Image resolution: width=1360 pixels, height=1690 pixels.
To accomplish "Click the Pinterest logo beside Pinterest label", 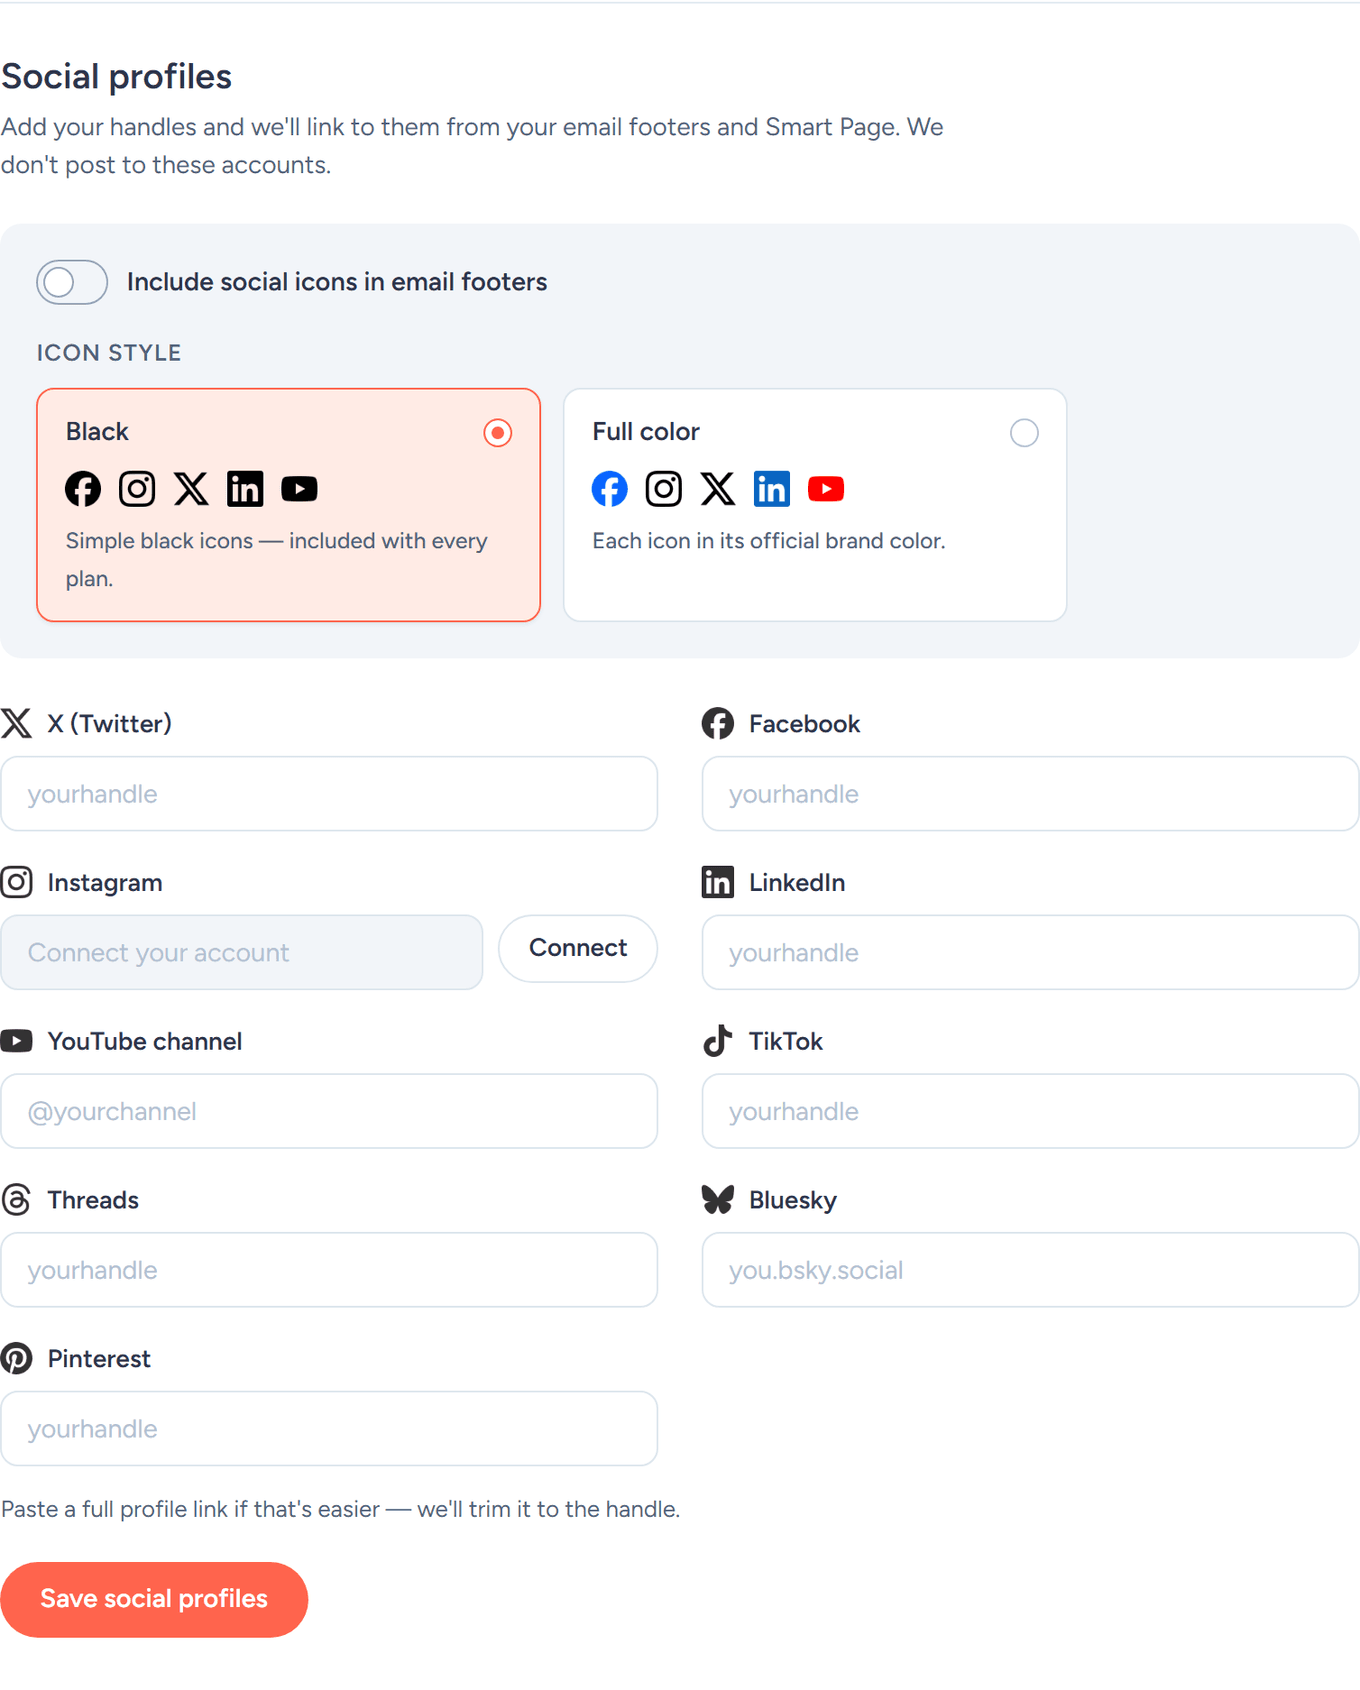I will pyautogui.click(x=16, y=1359).
